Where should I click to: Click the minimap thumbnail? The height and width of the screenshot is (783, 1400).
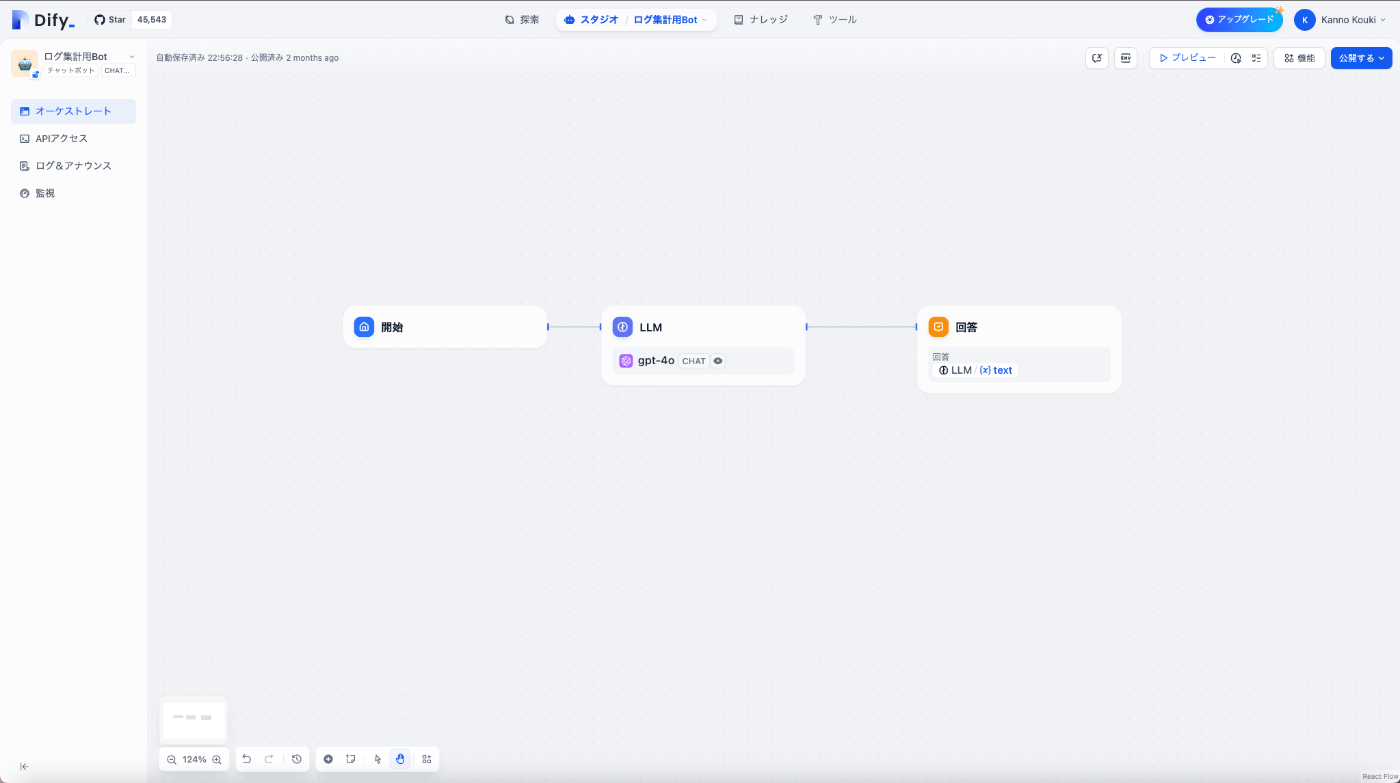[x=194, y=720]
